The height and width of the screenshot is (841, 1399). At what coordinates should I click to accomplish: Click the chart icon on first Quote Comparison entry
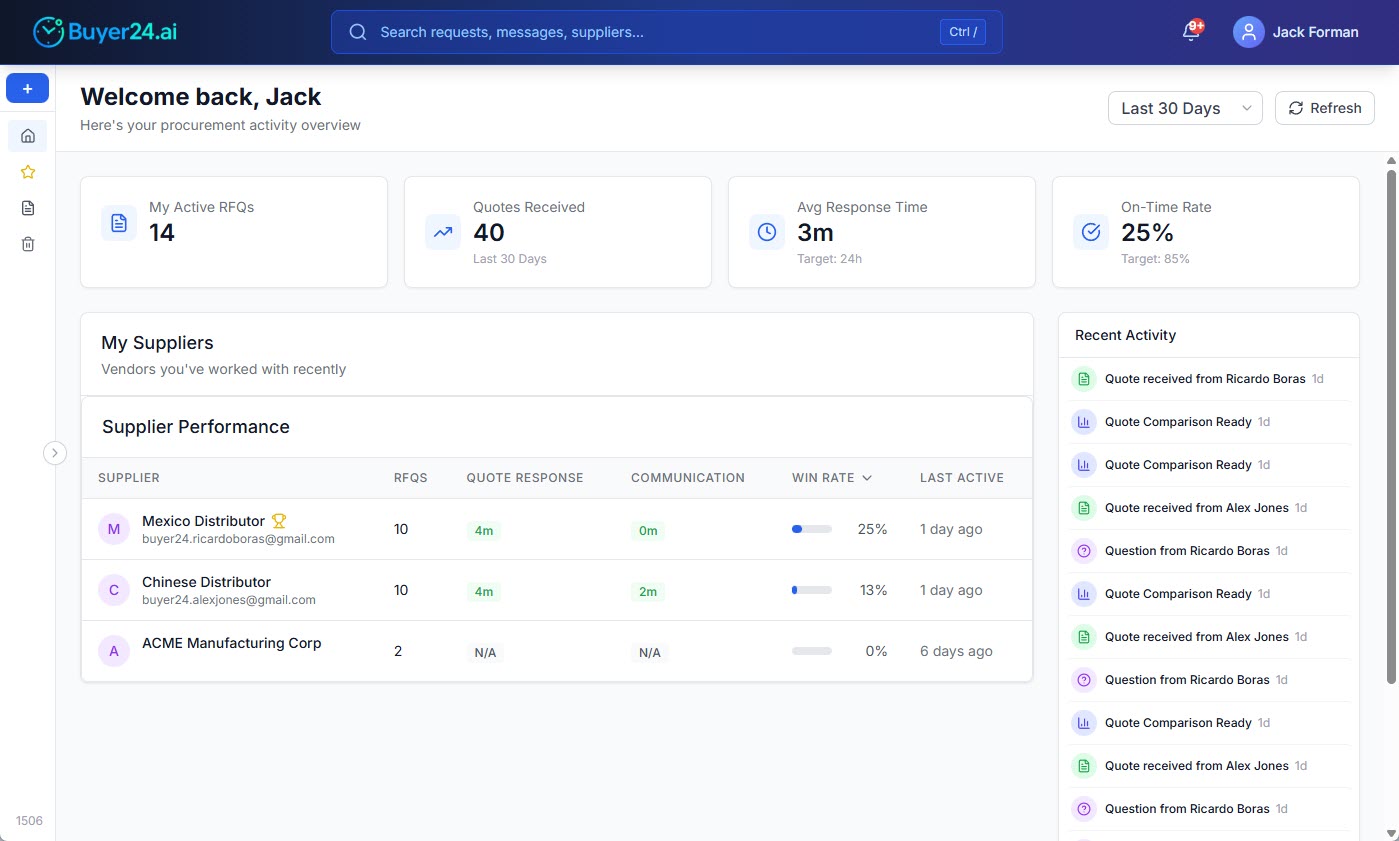click(x=1084, y=421)
